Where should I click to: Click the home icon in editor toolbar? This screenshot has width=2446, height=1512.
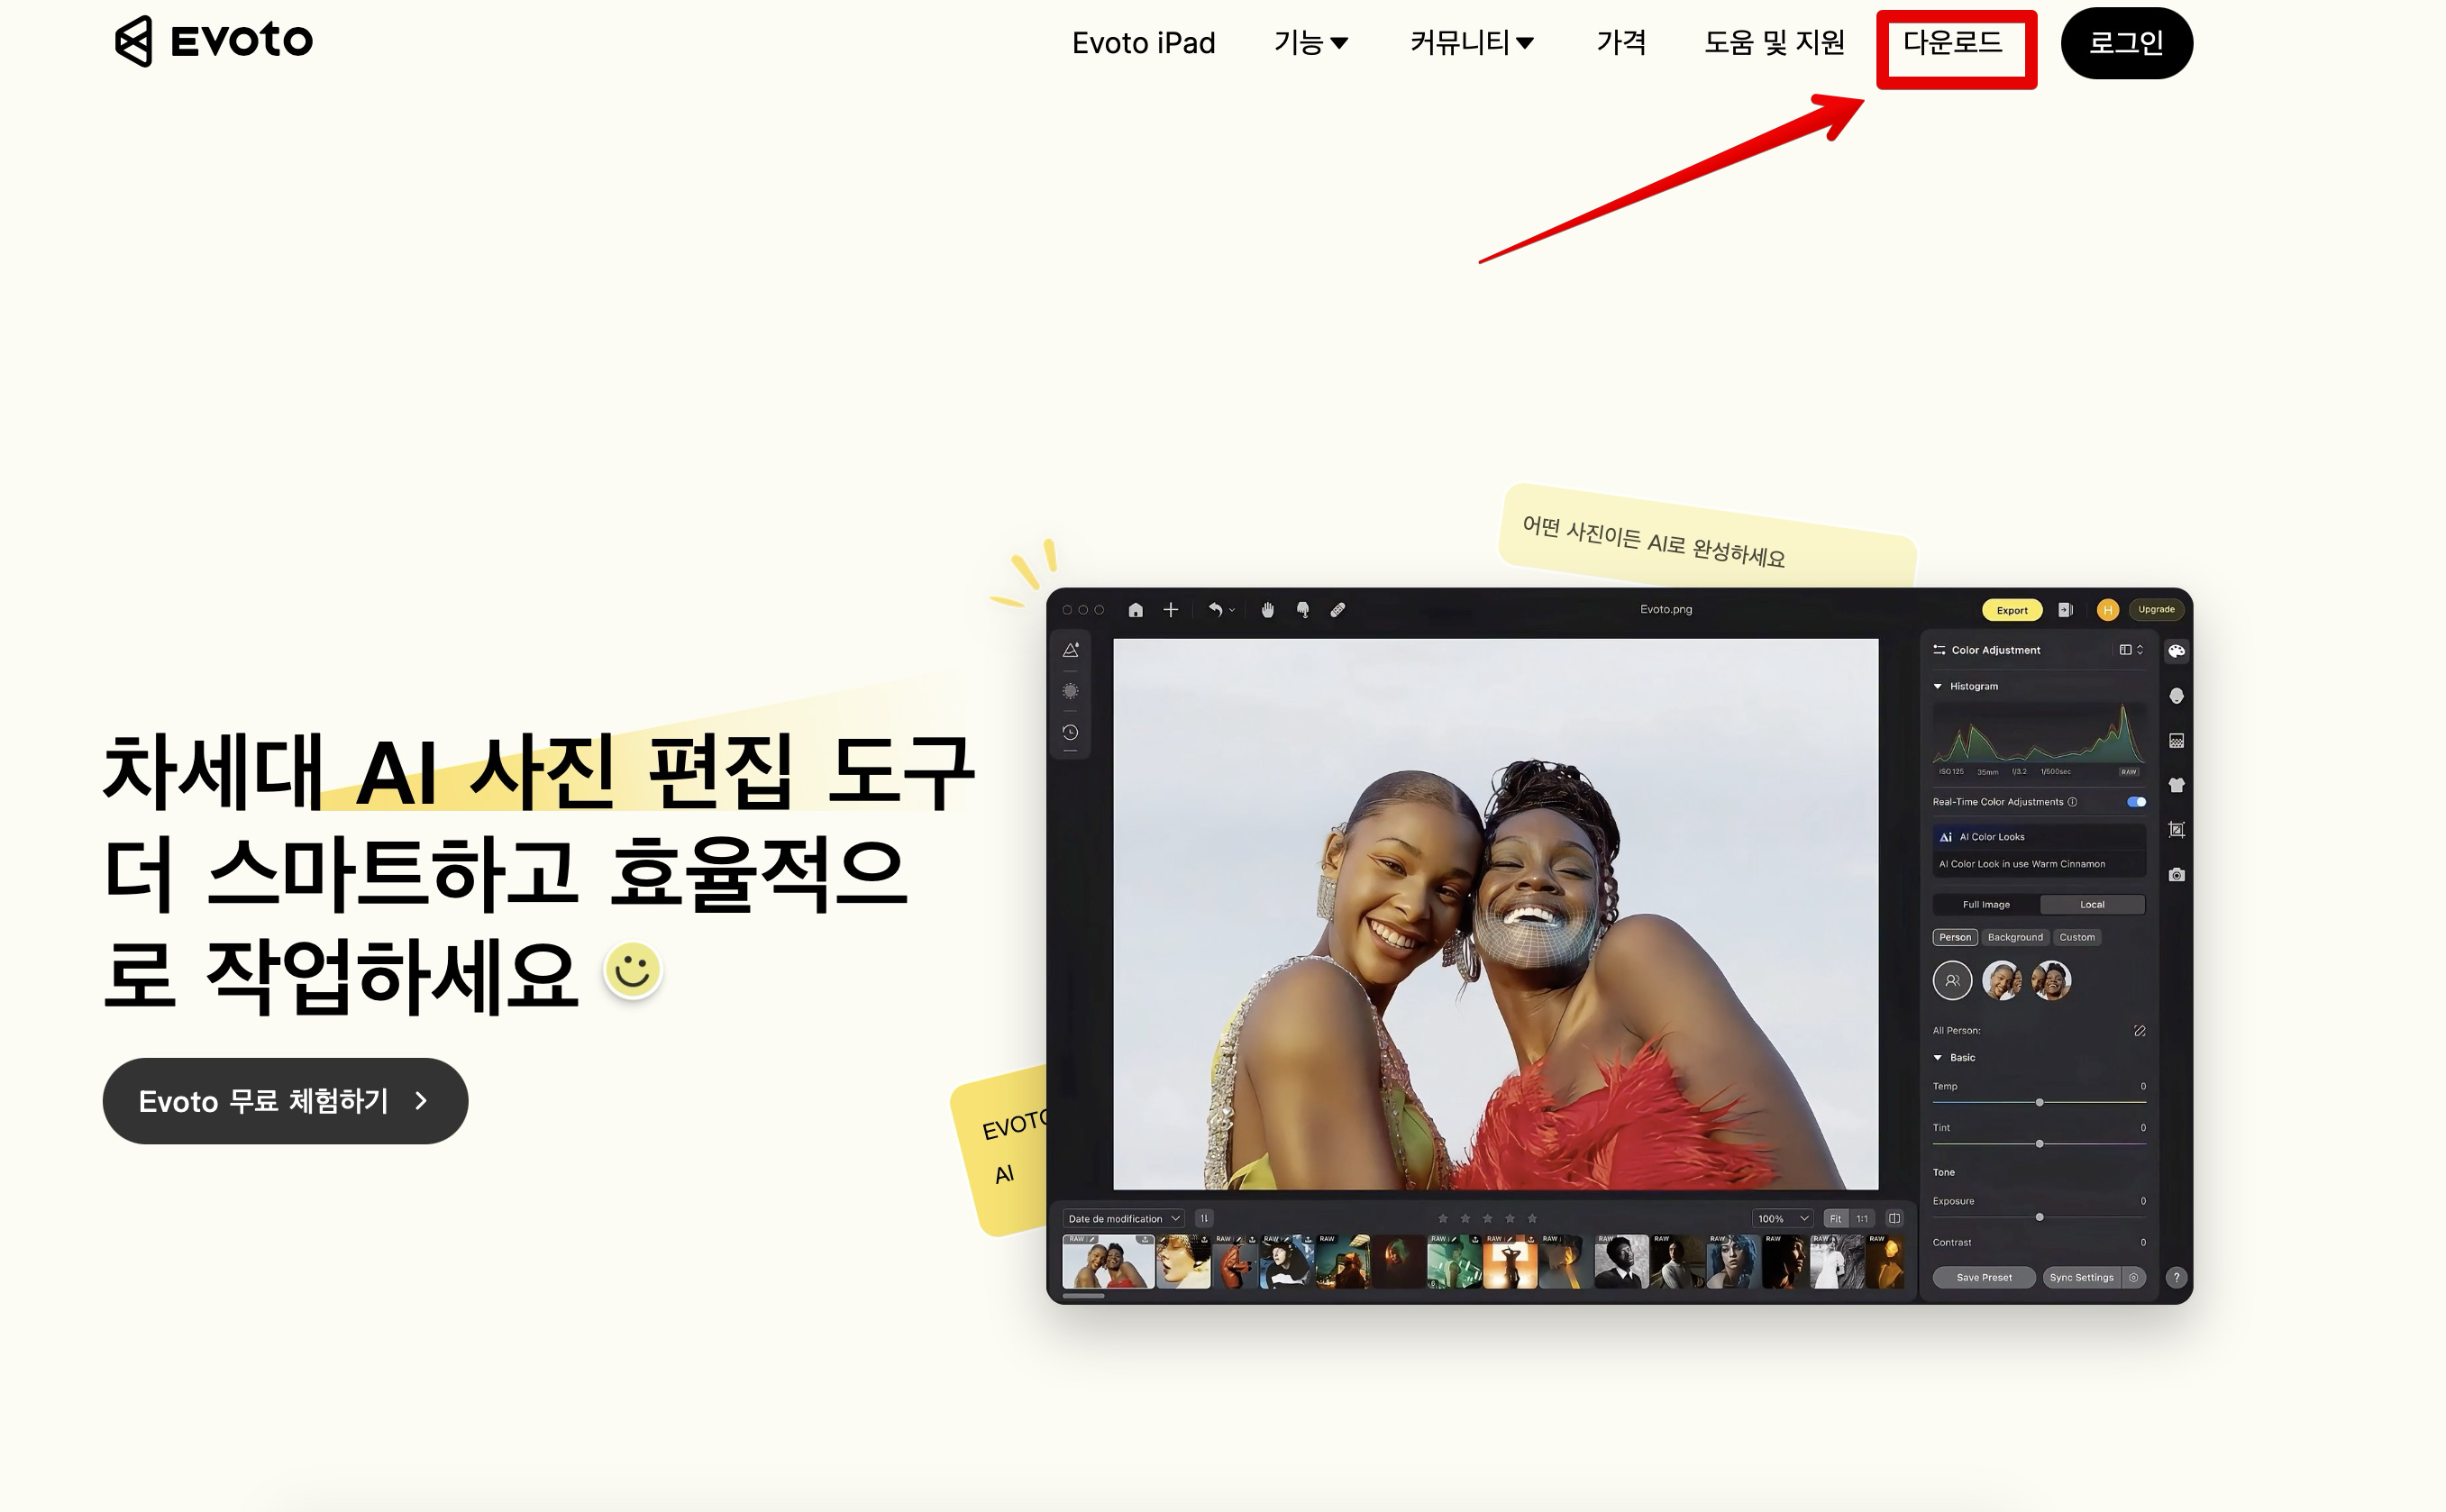click(1135, 610)
